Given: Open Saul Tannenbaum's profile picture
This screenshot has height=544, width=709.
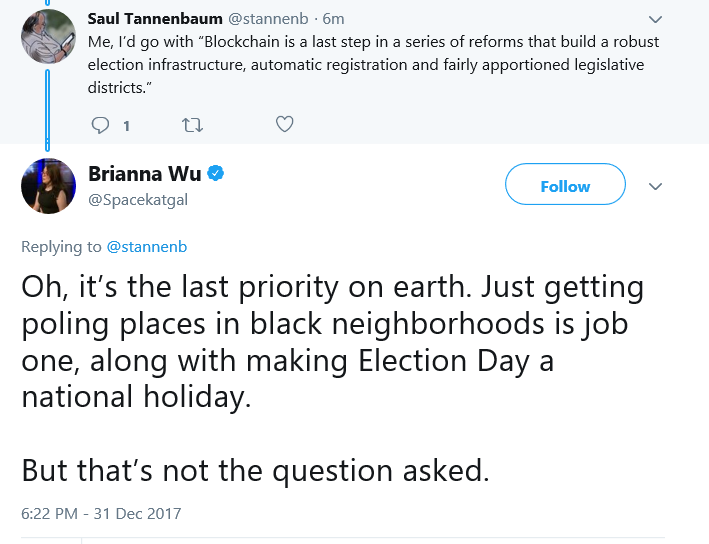Looking at the screenshot, I should 48,36.
